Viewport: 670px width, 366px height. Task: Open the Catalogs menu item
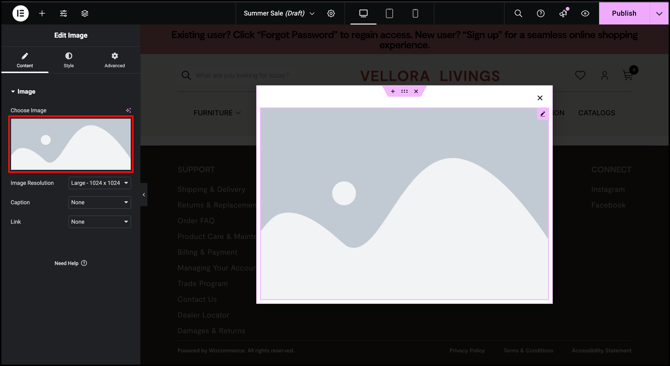pos(597,113)
